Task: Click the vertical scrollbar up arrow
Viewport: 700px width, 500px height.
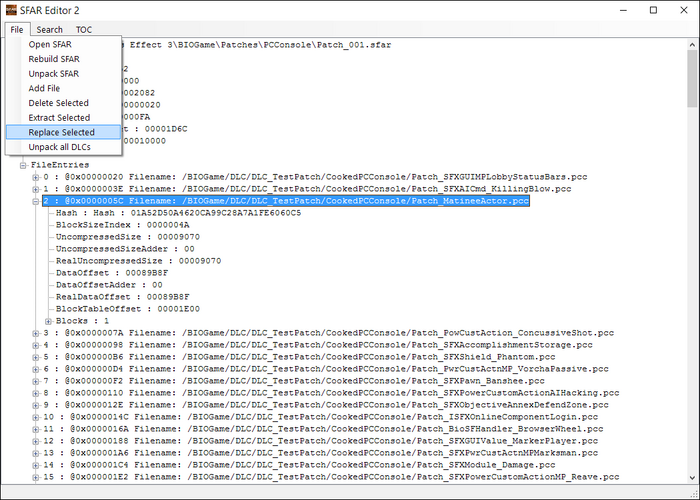Action: [692, 45]
